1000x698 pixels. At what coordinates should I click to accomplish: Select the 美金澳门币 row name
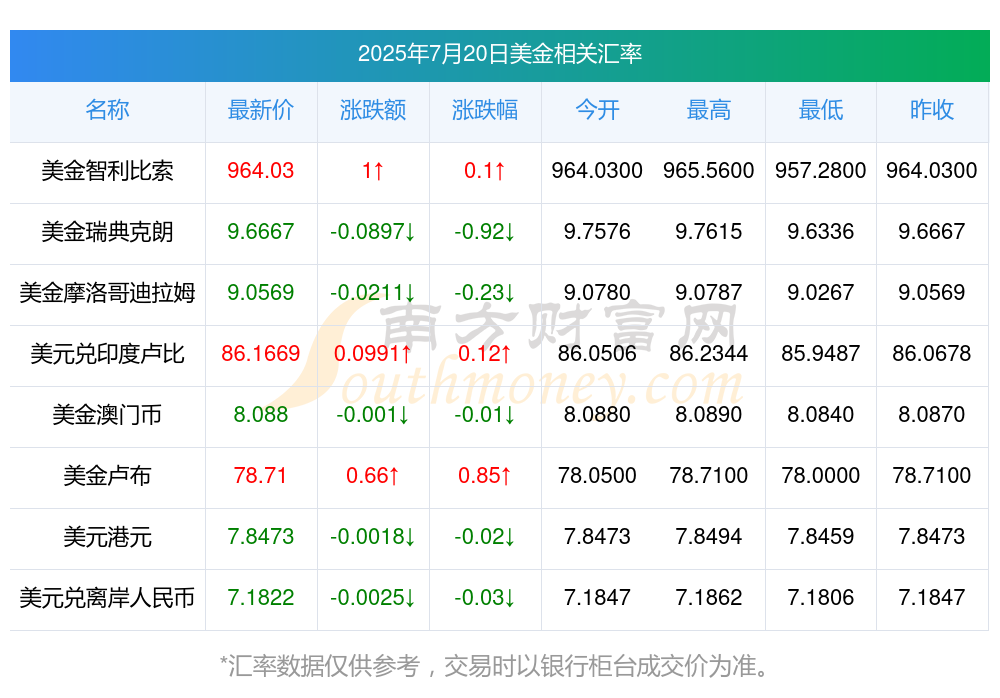pyautogui.click(x=107, y=415)
